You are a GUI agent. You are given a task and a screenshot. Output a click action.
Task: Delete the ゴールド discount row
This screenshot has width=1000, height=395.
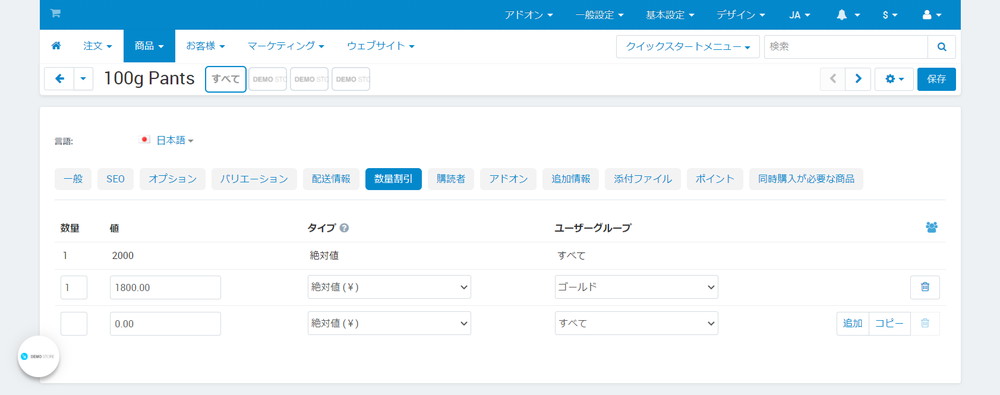pyautogui.click(x=925, y=287)
